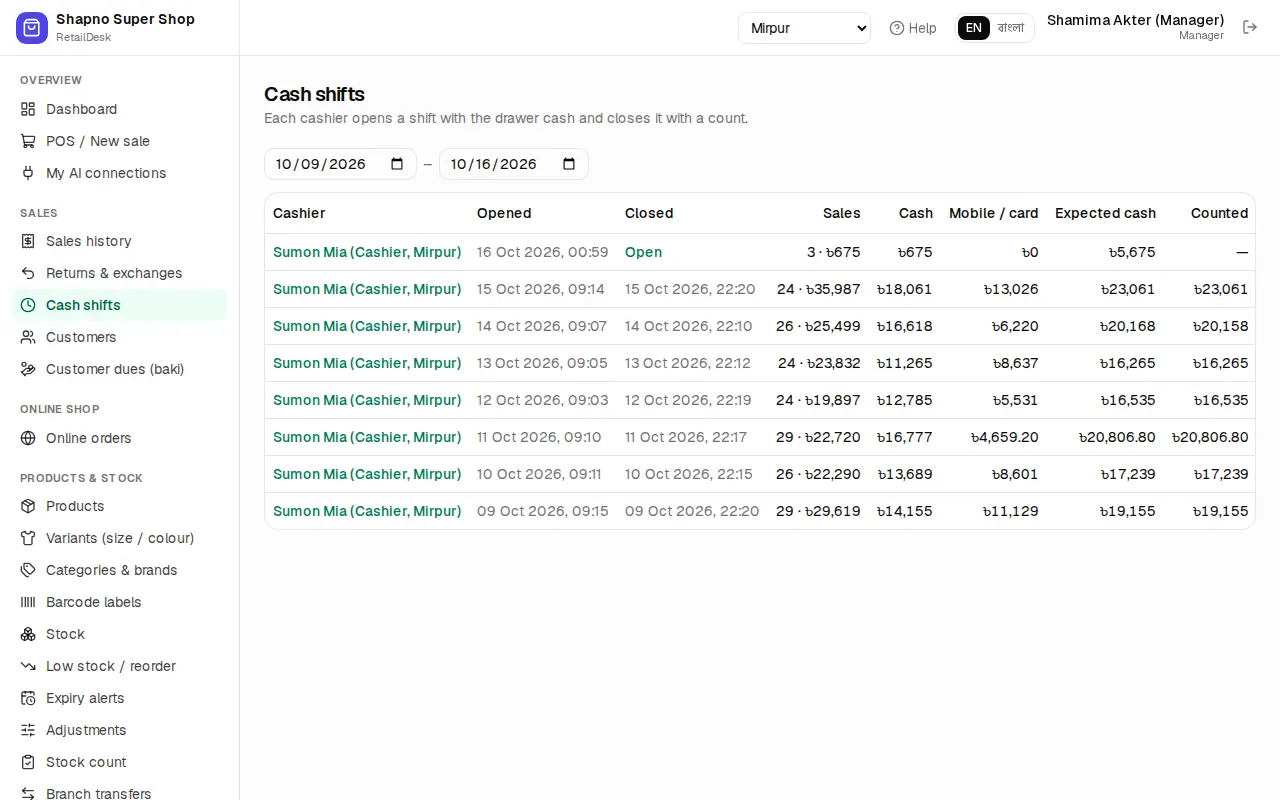Click the Closed time 12 Oct 2026, 22:19
Image resolution: width=1280 pixels, height=800 pixels.
tap(688, 400)
